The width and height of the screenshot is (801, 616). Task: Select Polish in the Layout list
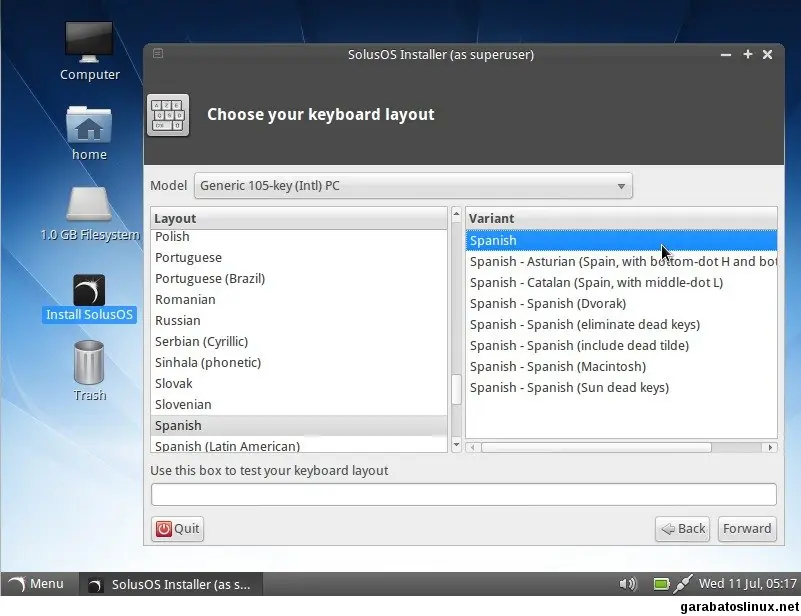click(x=299, y=236)
